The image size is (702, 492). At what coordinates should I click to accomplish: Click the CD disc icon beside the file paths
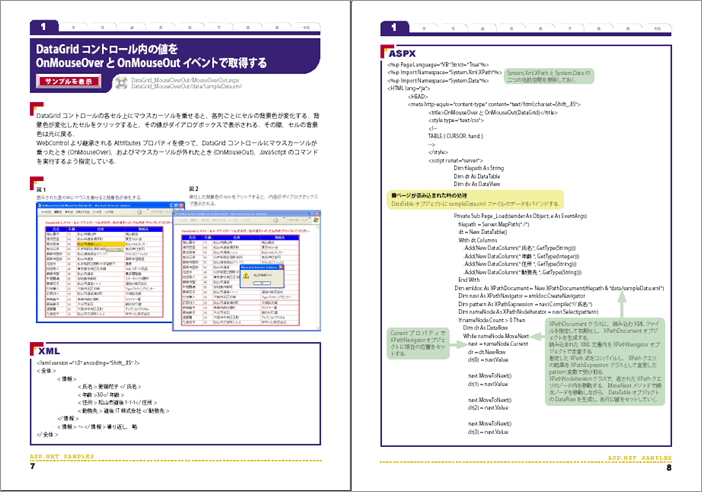pyautogui.click(x=120, y=83)
